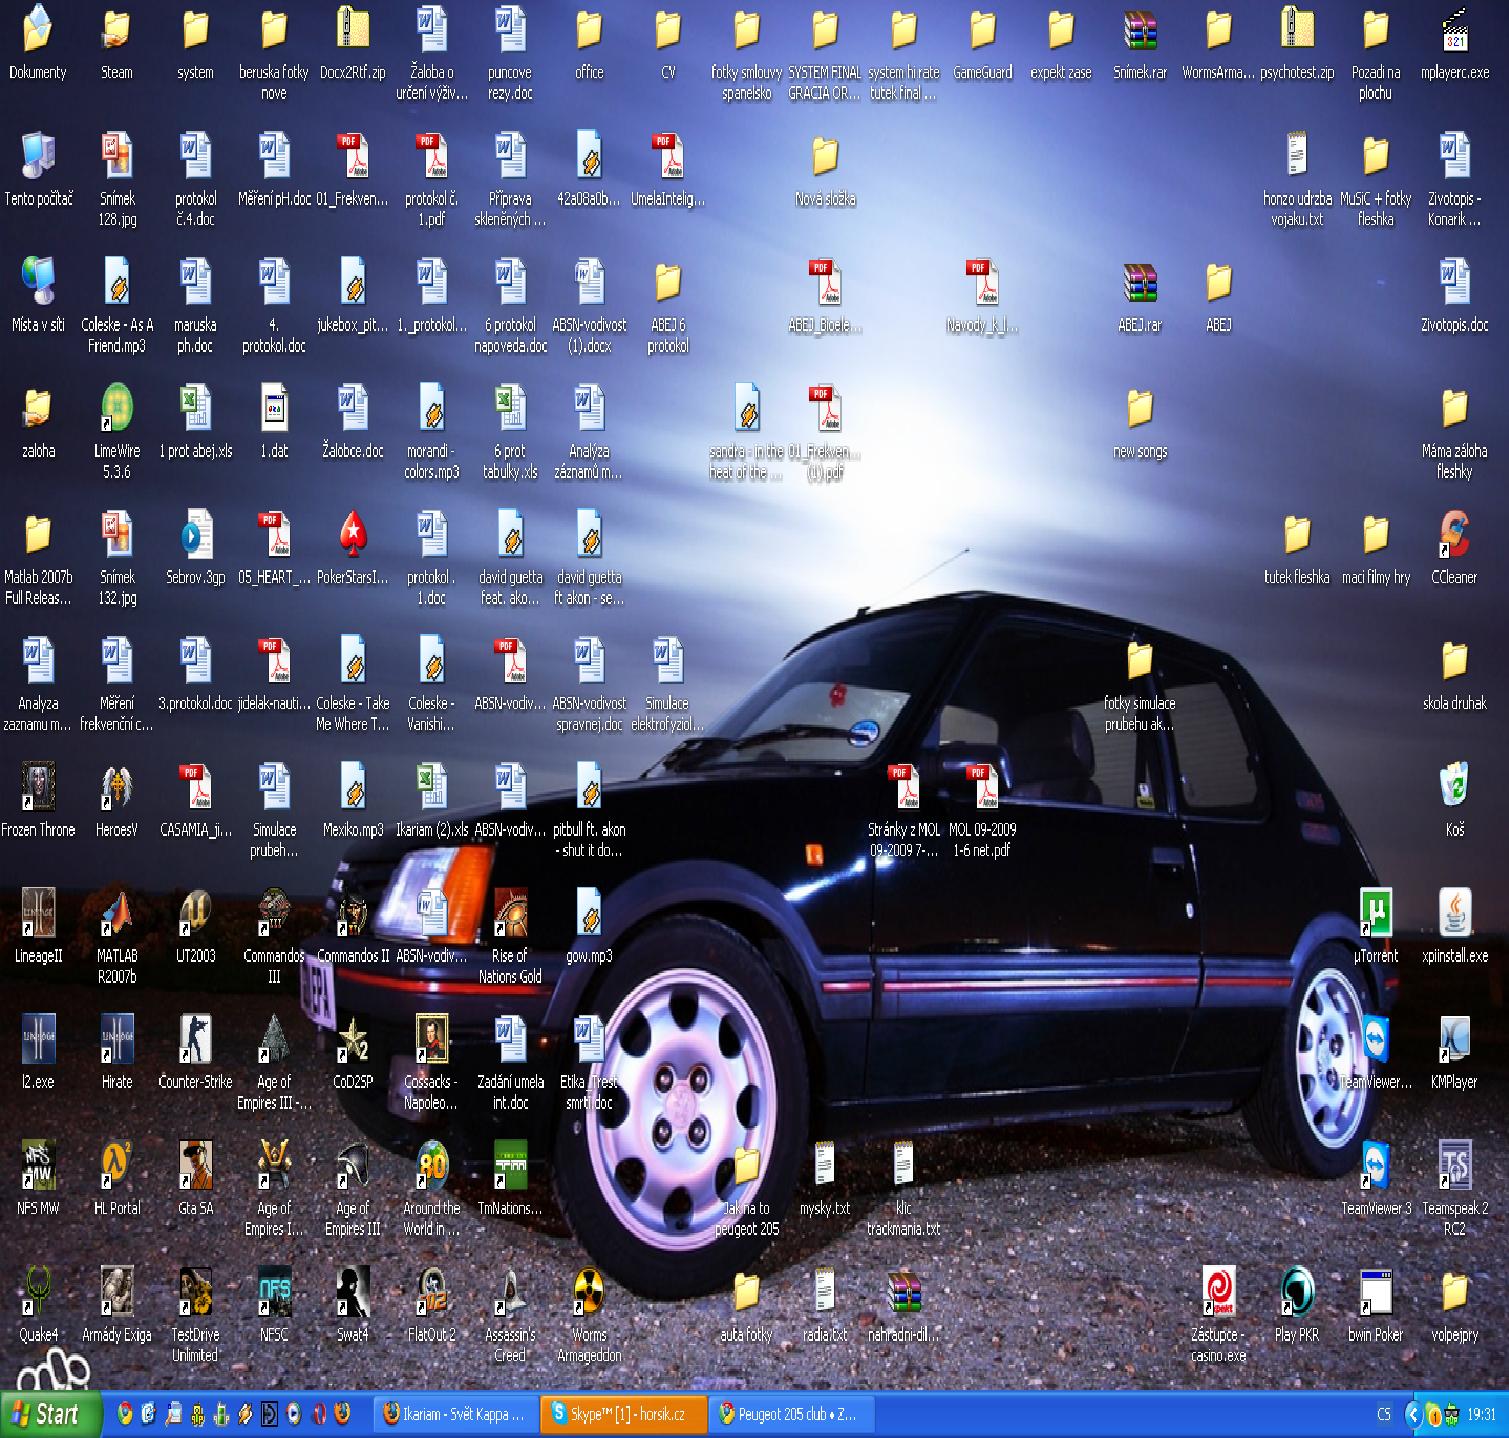Viewport: 1509px width, 1438px height.
Task: Switch to Ikariam Firefox taskbar window
Action: (x=456, y=1414)
